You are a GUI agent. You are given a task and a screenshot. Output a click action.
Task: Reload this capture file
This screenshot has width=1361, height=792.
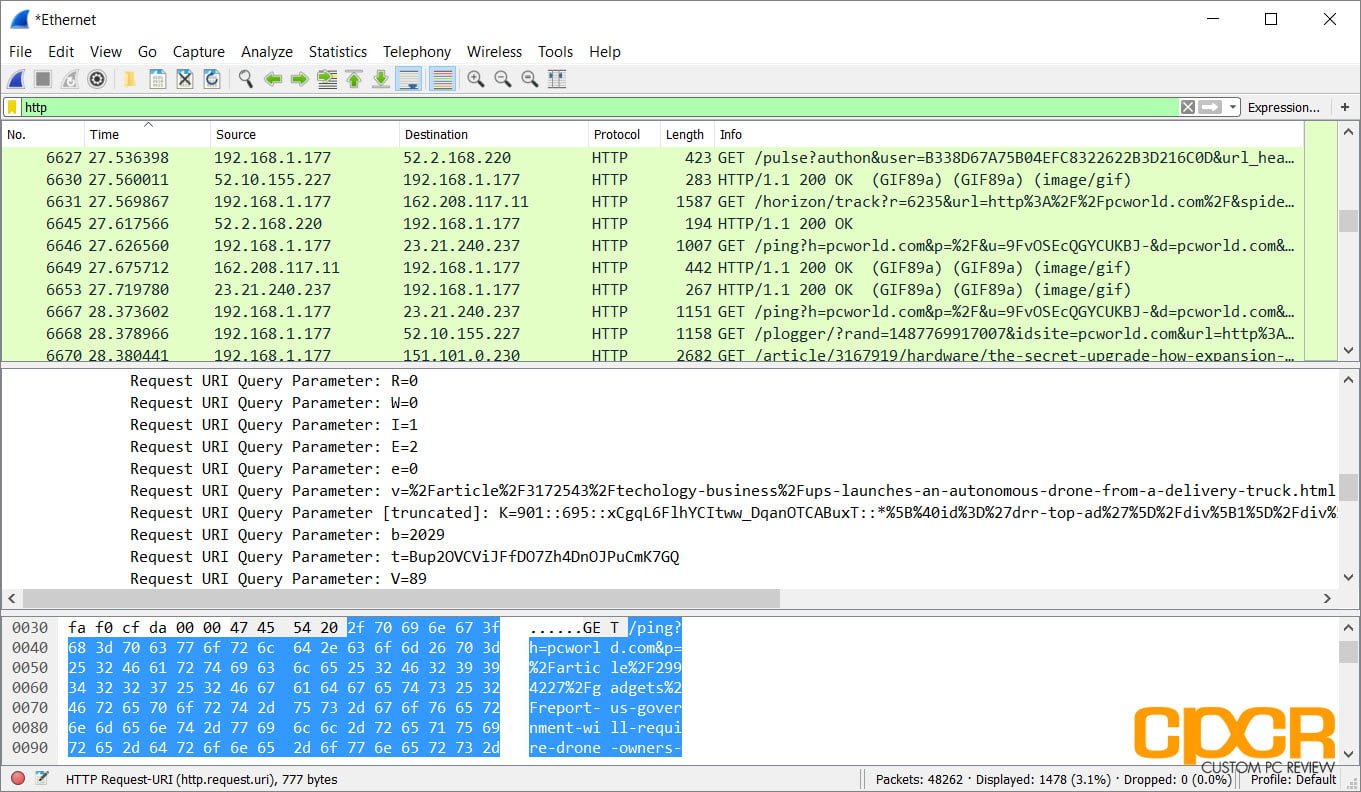click(x=212, y=78)
